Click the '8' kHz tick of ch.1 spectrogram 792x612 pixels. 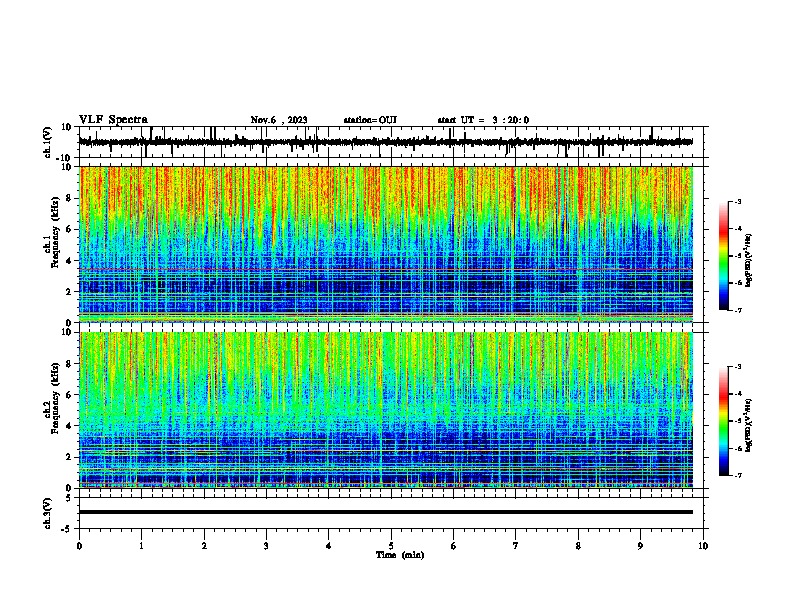tap(70, 198)
